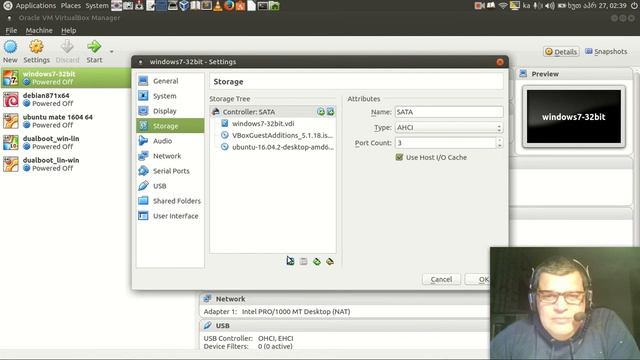
Task: Click the ka keyboard layout indicator
Action: coord(527,5)
